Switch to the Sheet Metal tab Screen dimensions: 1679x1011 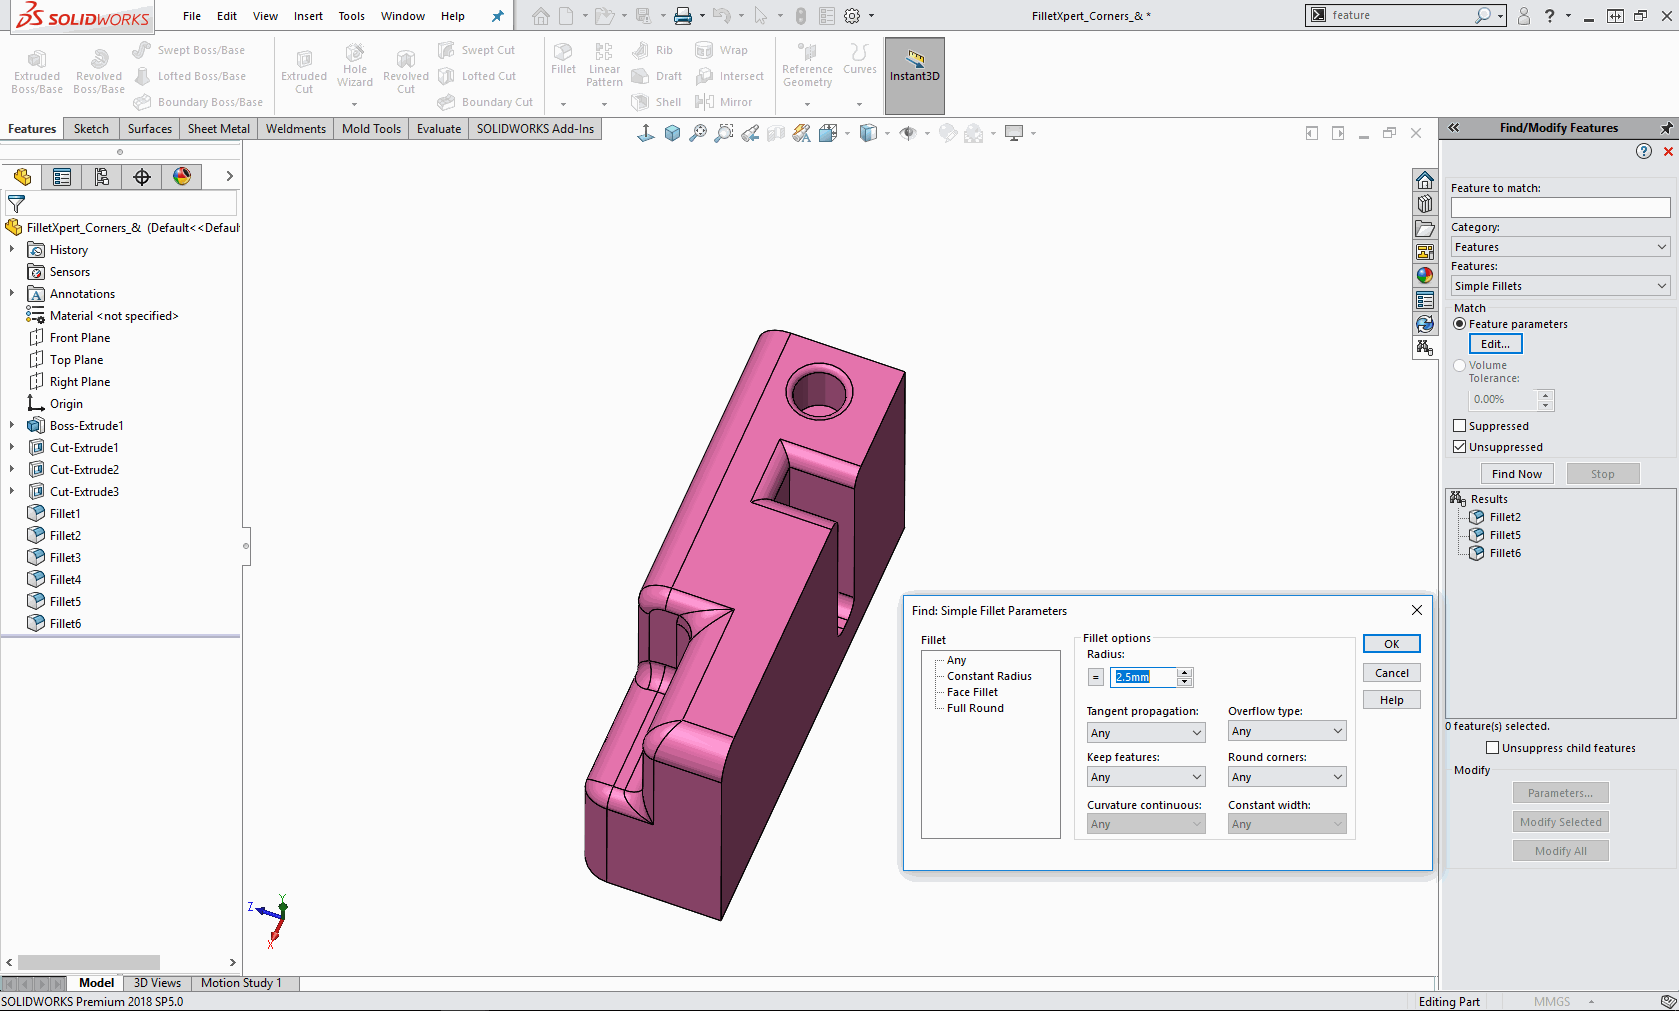(x=218, y=128)
